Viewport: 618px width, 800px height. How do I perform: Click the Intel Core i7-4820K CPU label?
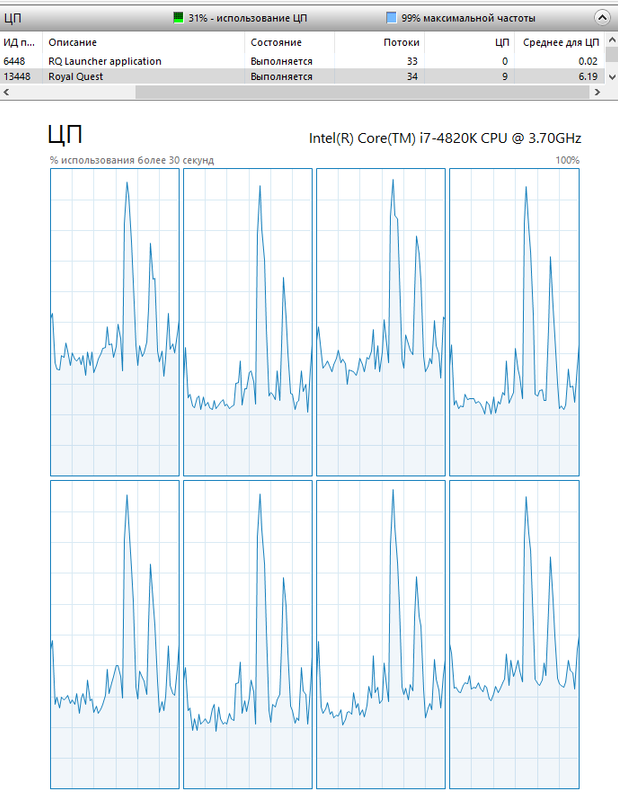click(445, 138)
